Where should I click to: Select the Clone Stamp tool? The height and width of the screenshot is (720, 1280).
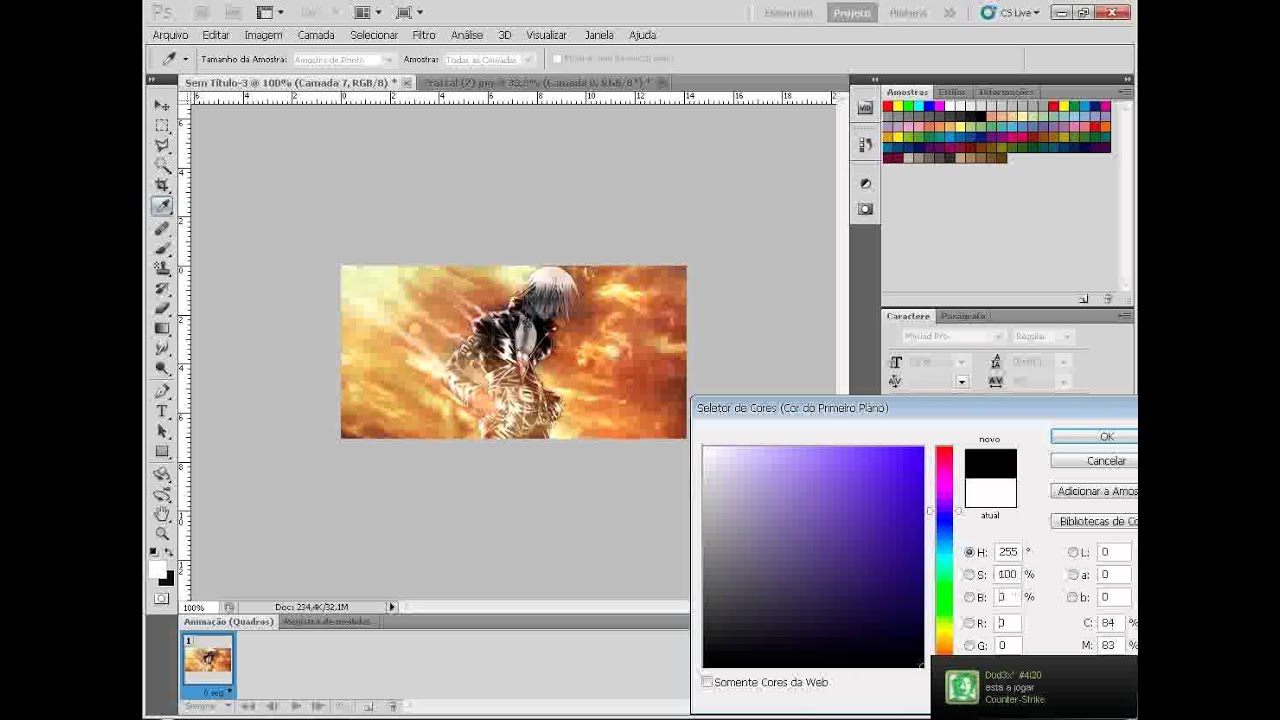(162, 268)
